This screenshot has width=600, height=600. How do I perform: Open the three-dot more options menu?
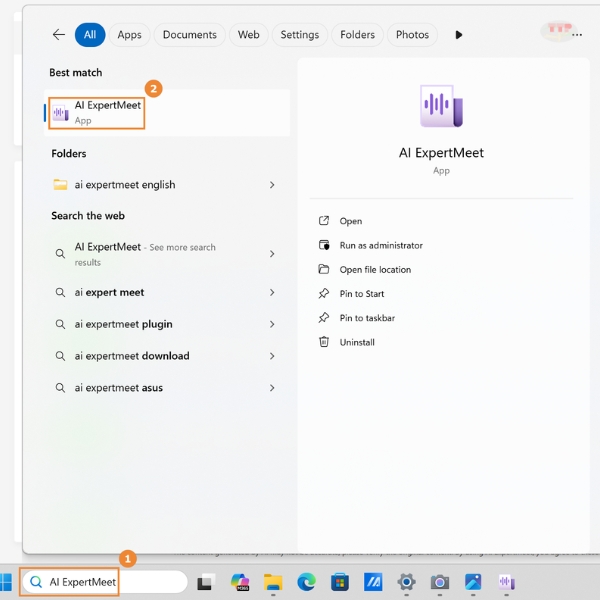point(577,34)
